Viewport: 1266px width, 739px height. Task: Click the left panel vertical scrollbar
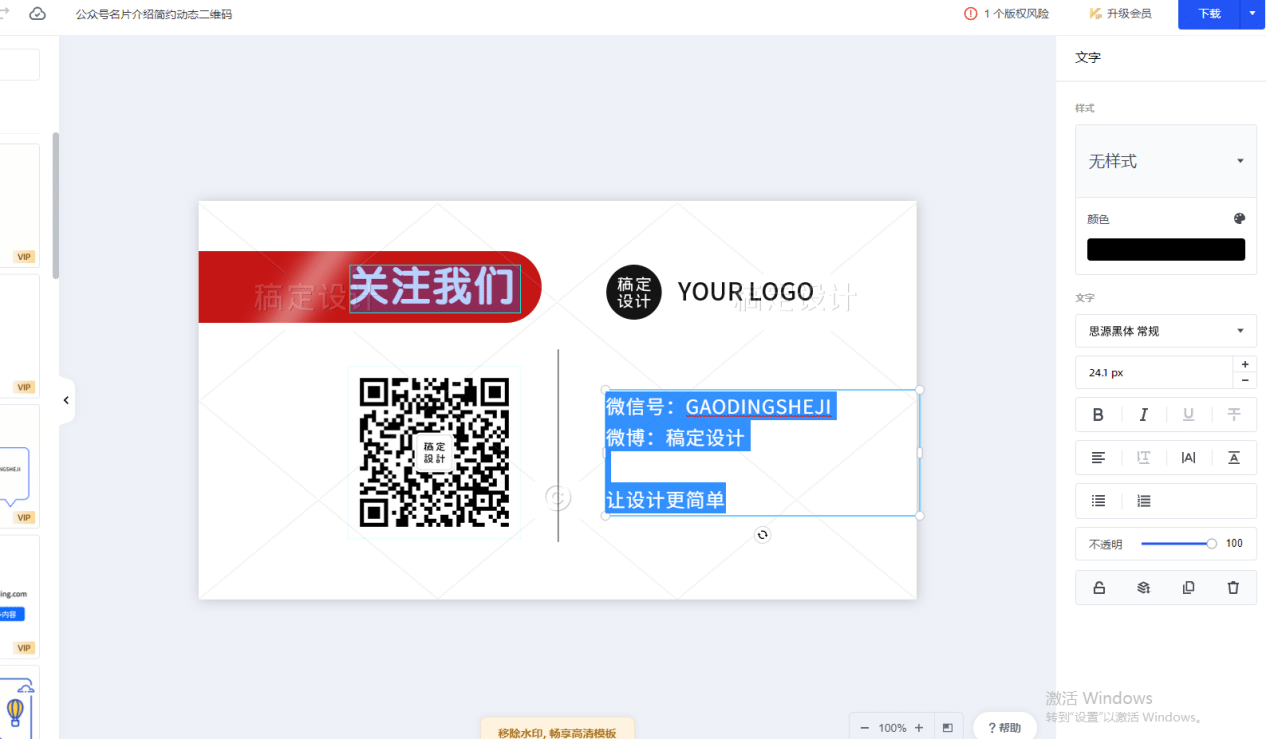(x=55, y=206)
